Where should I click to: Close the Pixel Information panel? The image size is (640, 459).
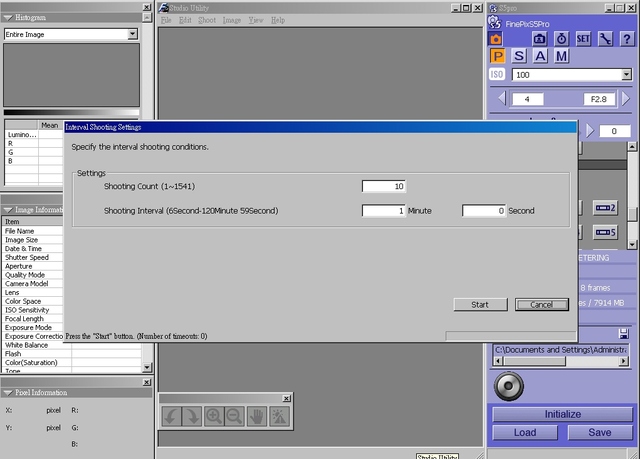[147, 382]
